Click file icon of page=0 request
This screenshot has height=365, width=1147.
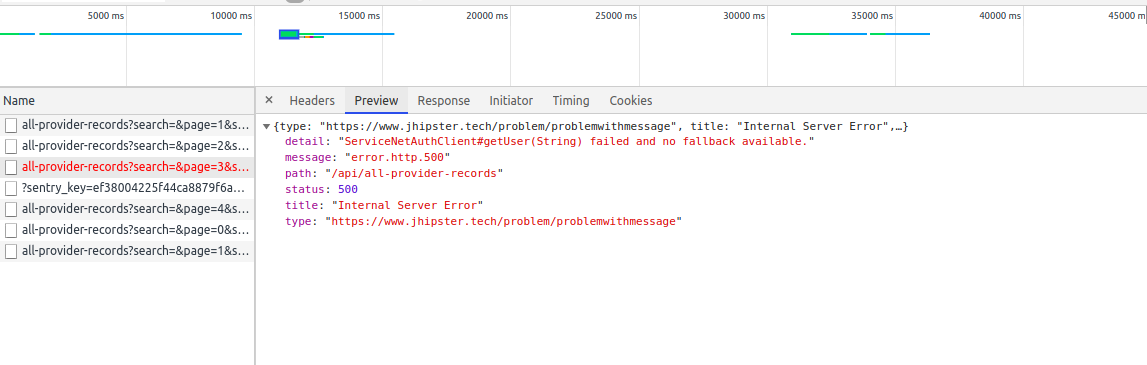[11, 230]
